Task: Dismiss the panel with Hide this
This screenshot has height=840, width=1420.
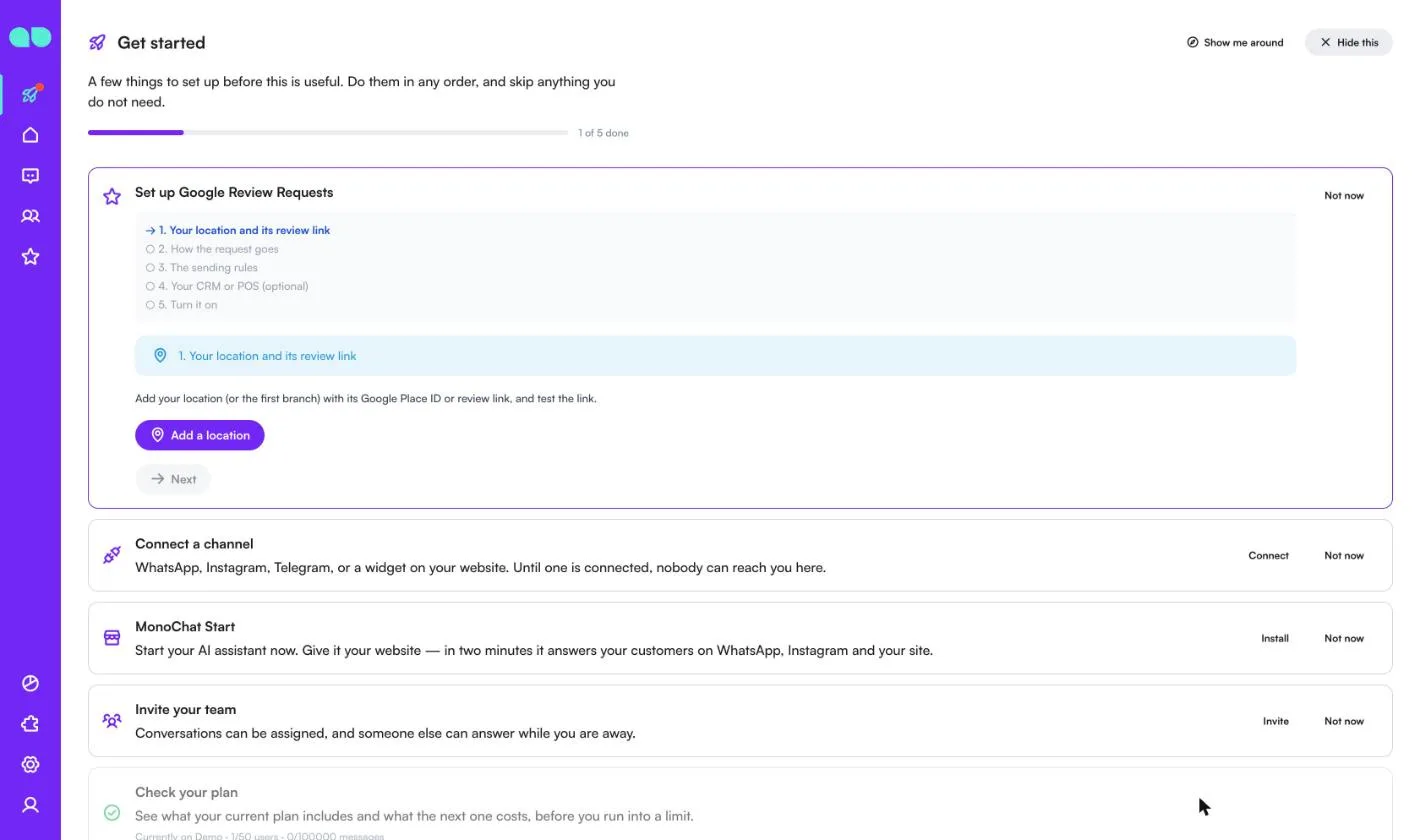Action: click(x=1348, y=42)
